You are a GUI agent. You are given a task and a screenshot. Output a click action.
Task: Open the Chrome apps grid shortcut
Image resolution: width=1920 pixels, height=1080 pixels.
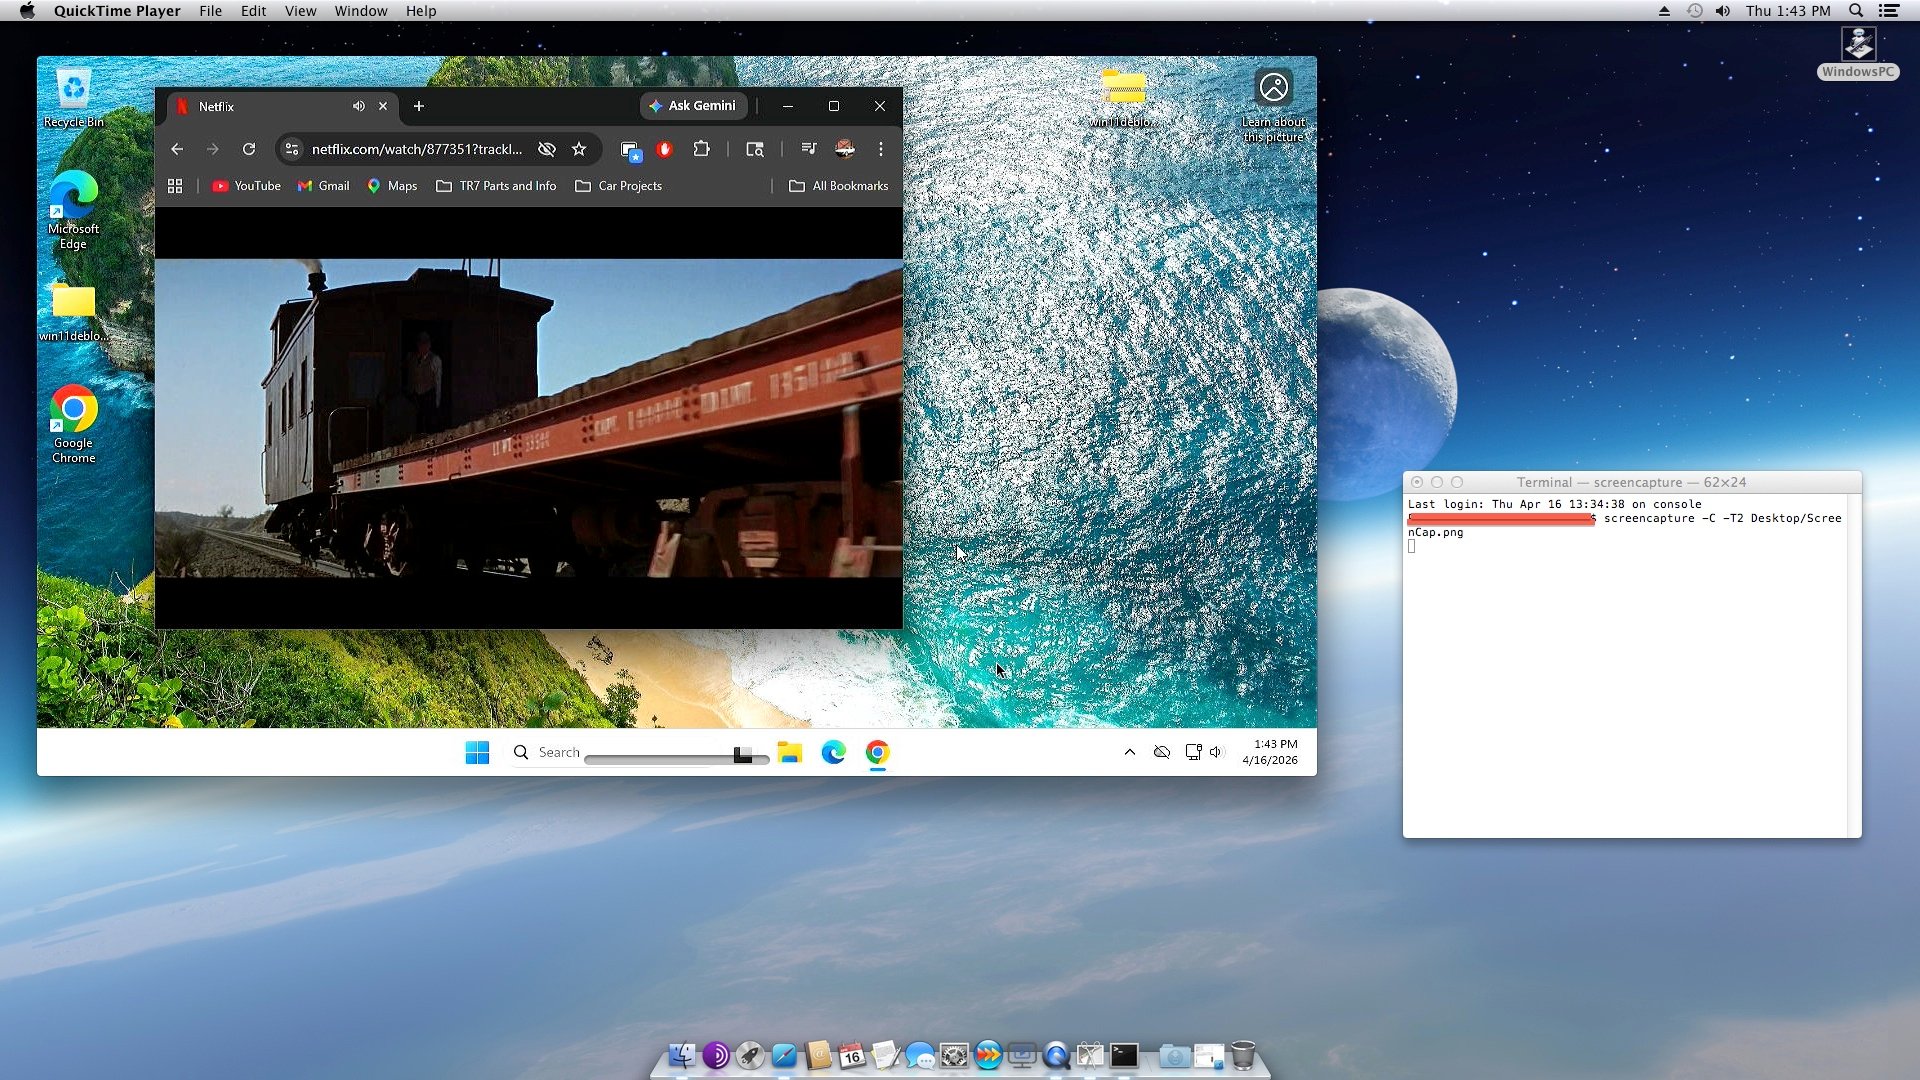point(175,186)
